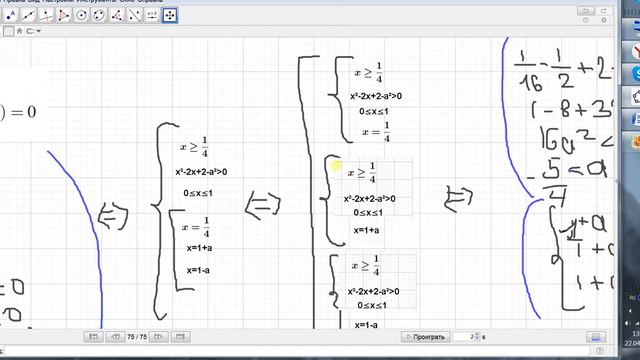The width and height of the screenshot is (640, 360).
Task: Click the text x=1-a at the bottom center
Action: click(366, 325)
